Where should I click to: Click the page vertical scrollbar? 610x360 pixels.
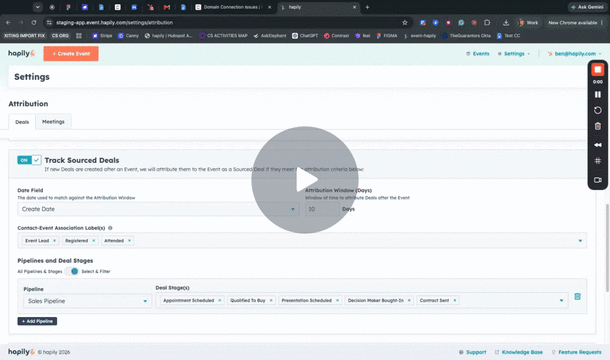607,248
